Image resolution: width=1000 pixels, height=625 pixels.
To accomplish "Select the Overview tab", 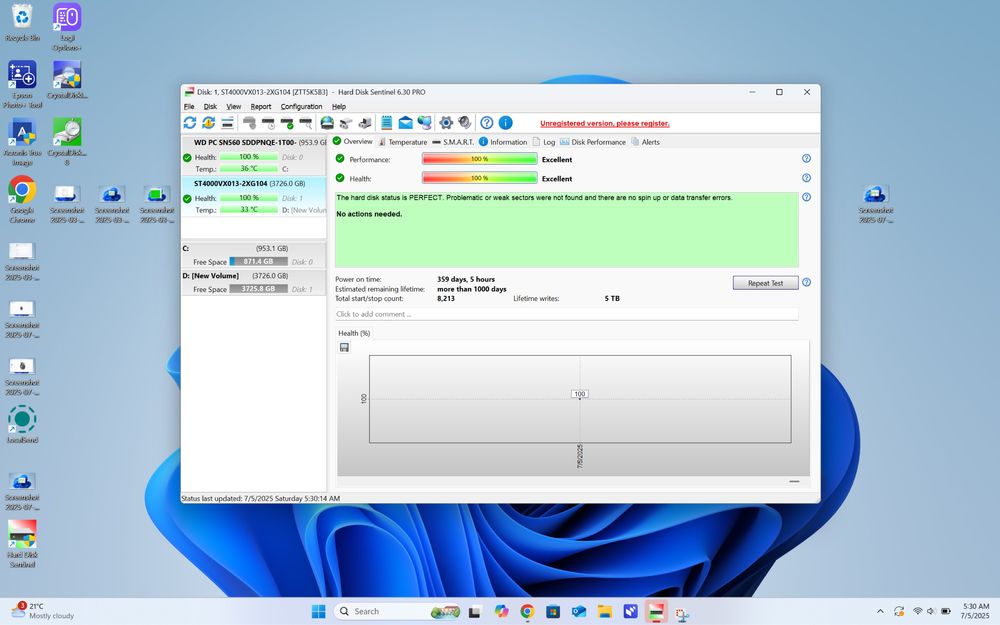I will pos(353,142).
